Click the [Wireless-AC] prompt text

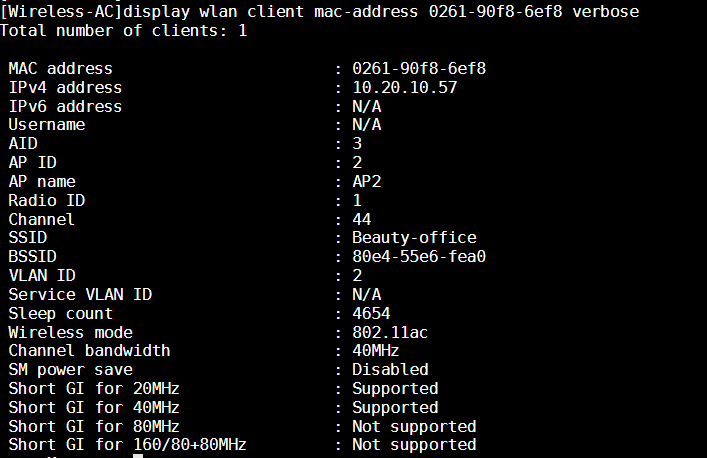[x=61, y=11]
